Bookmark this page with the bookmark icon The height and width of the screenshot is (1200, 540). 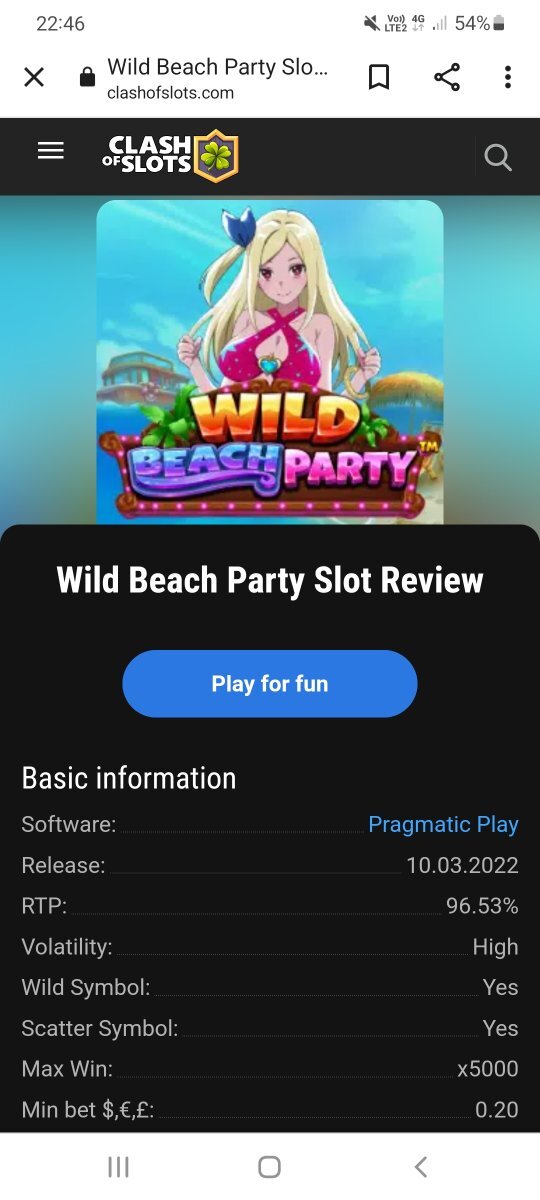[379, 77]
